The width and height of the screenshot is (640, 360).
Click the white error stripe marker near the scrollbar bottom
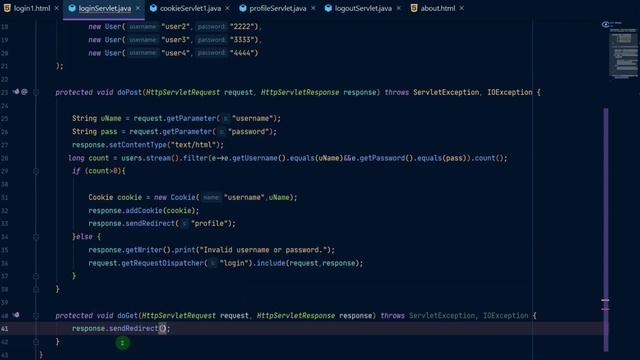(x=605, y=300)
